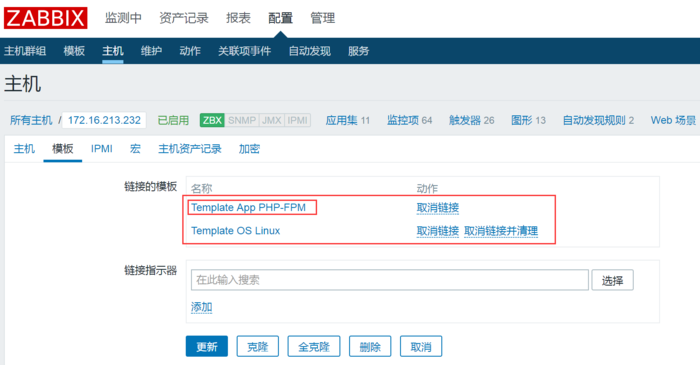Click the 取消 button
The image size is (700, 365).
tap(421, 346)
